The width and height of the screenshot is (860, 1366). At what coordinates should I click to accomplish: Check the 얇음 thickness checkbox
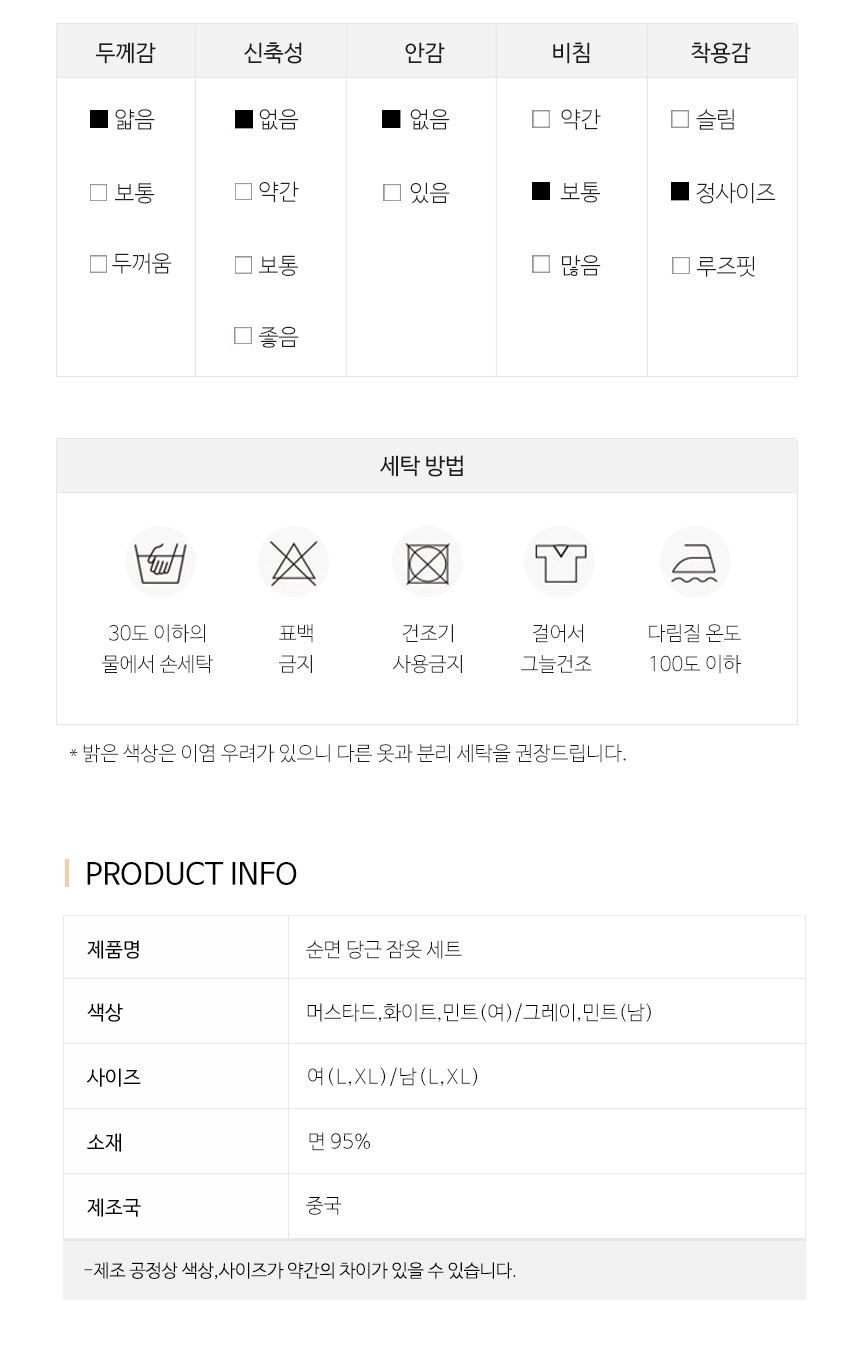pos(99,119)
